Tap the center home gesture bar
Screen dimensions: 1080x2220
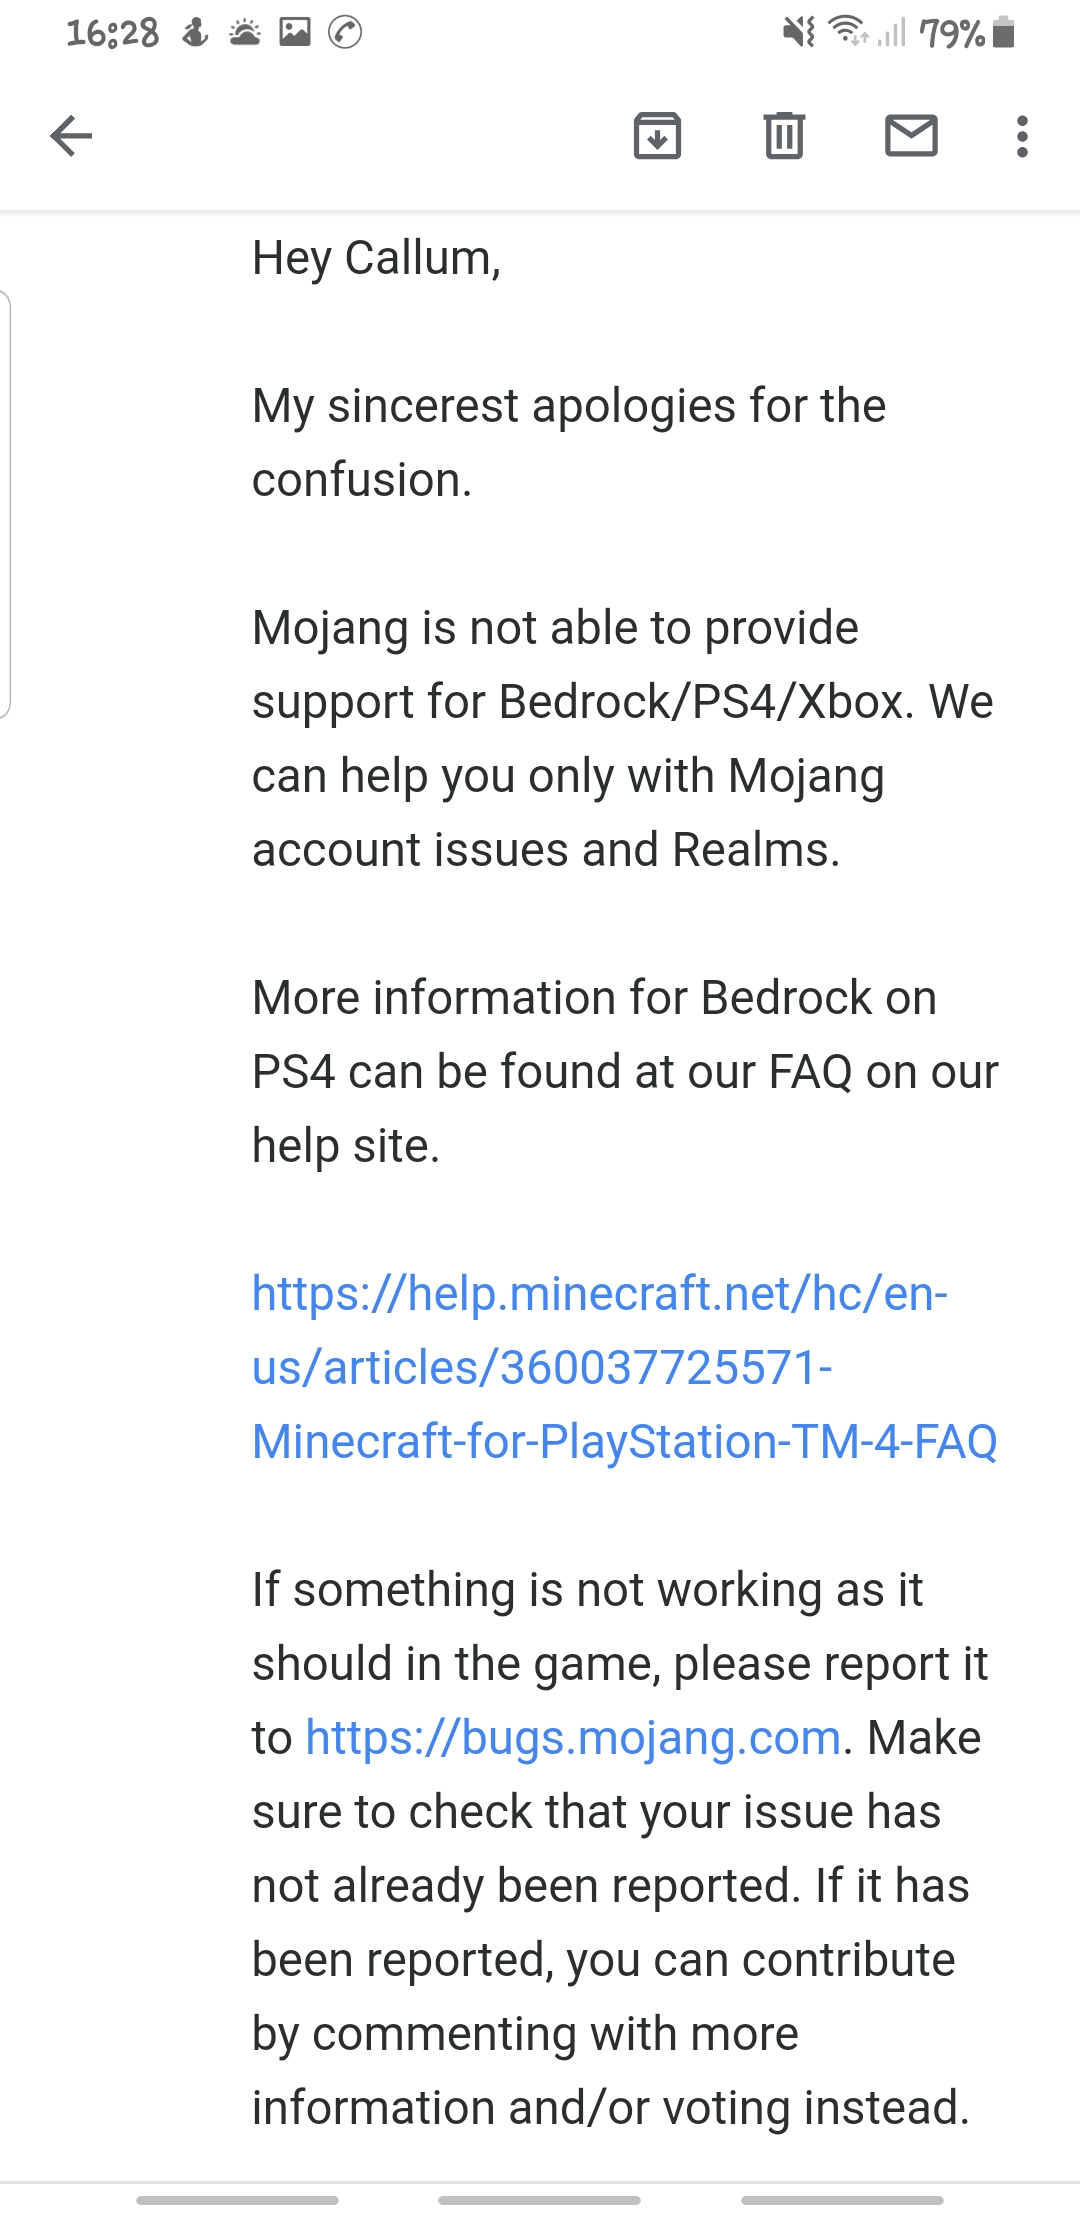click(539, 2200)
